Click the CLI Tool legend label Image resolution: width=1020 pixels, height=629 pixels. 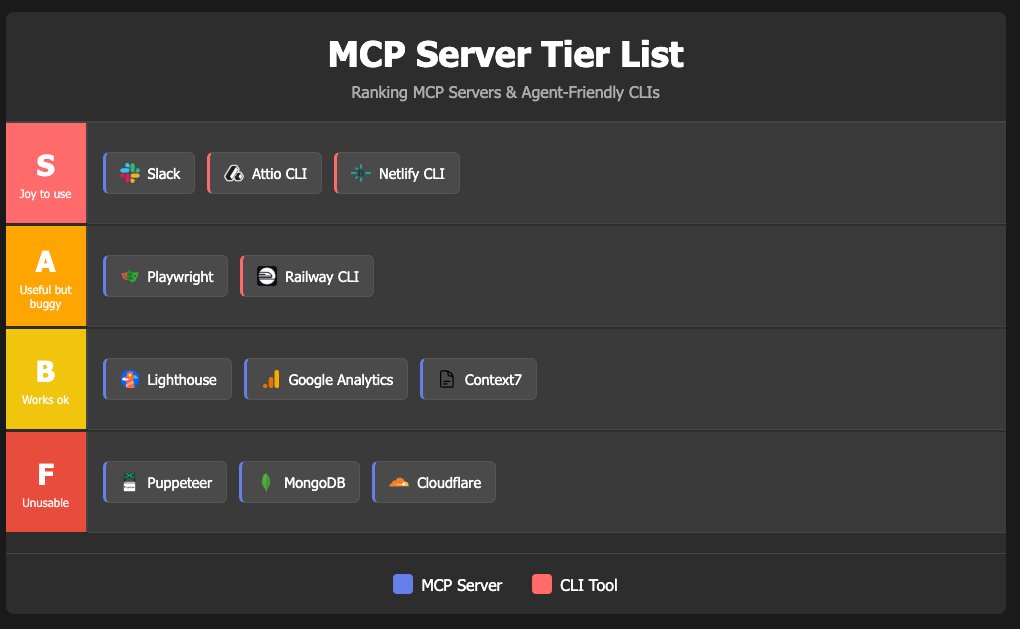pyautogui.click(x=588, y=585)
